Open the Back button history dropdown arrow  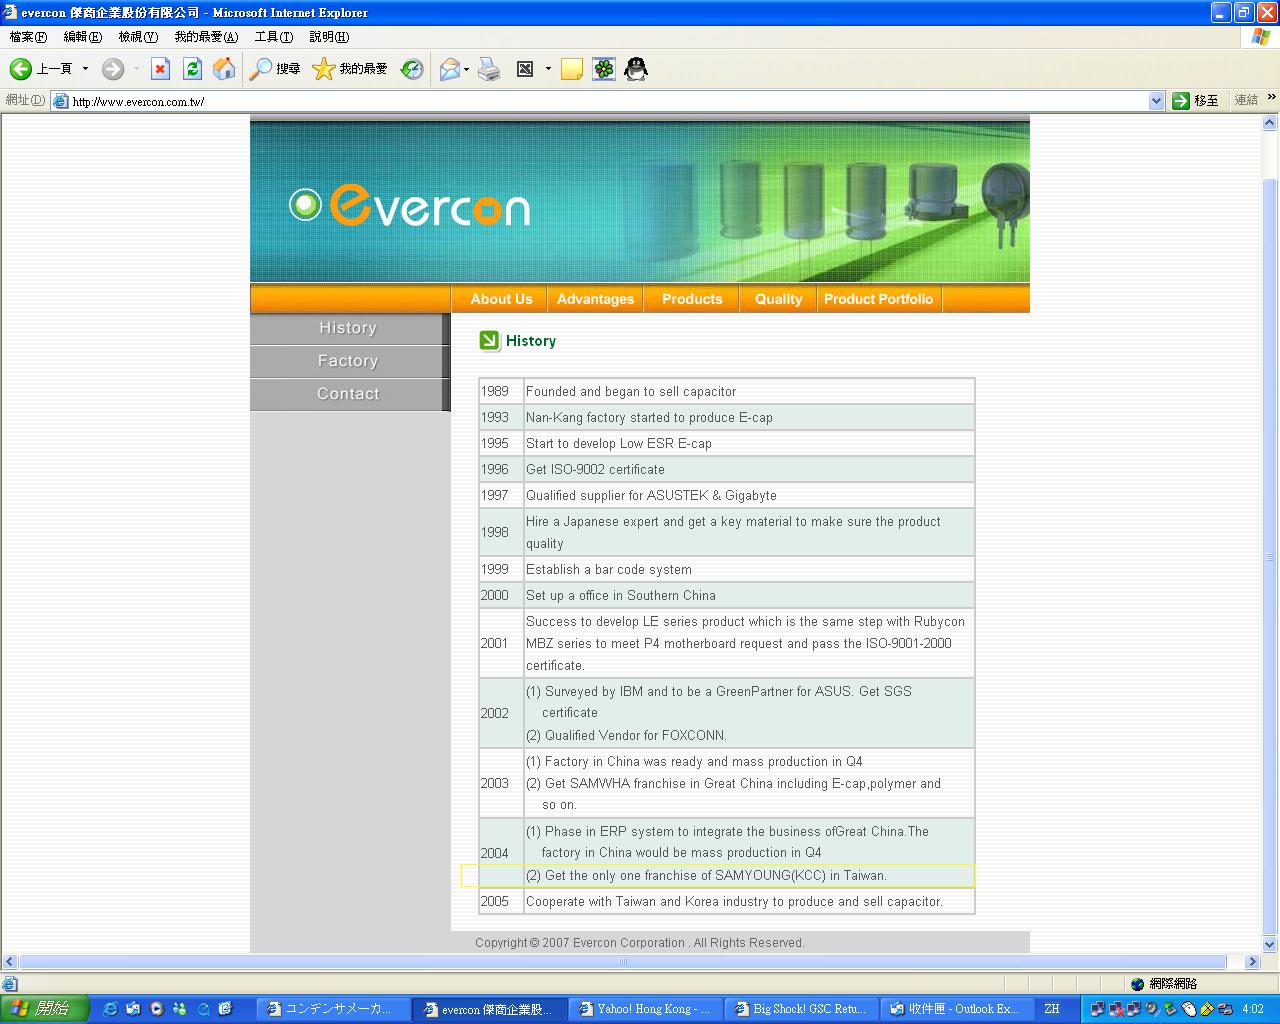(x=85, y=69)
